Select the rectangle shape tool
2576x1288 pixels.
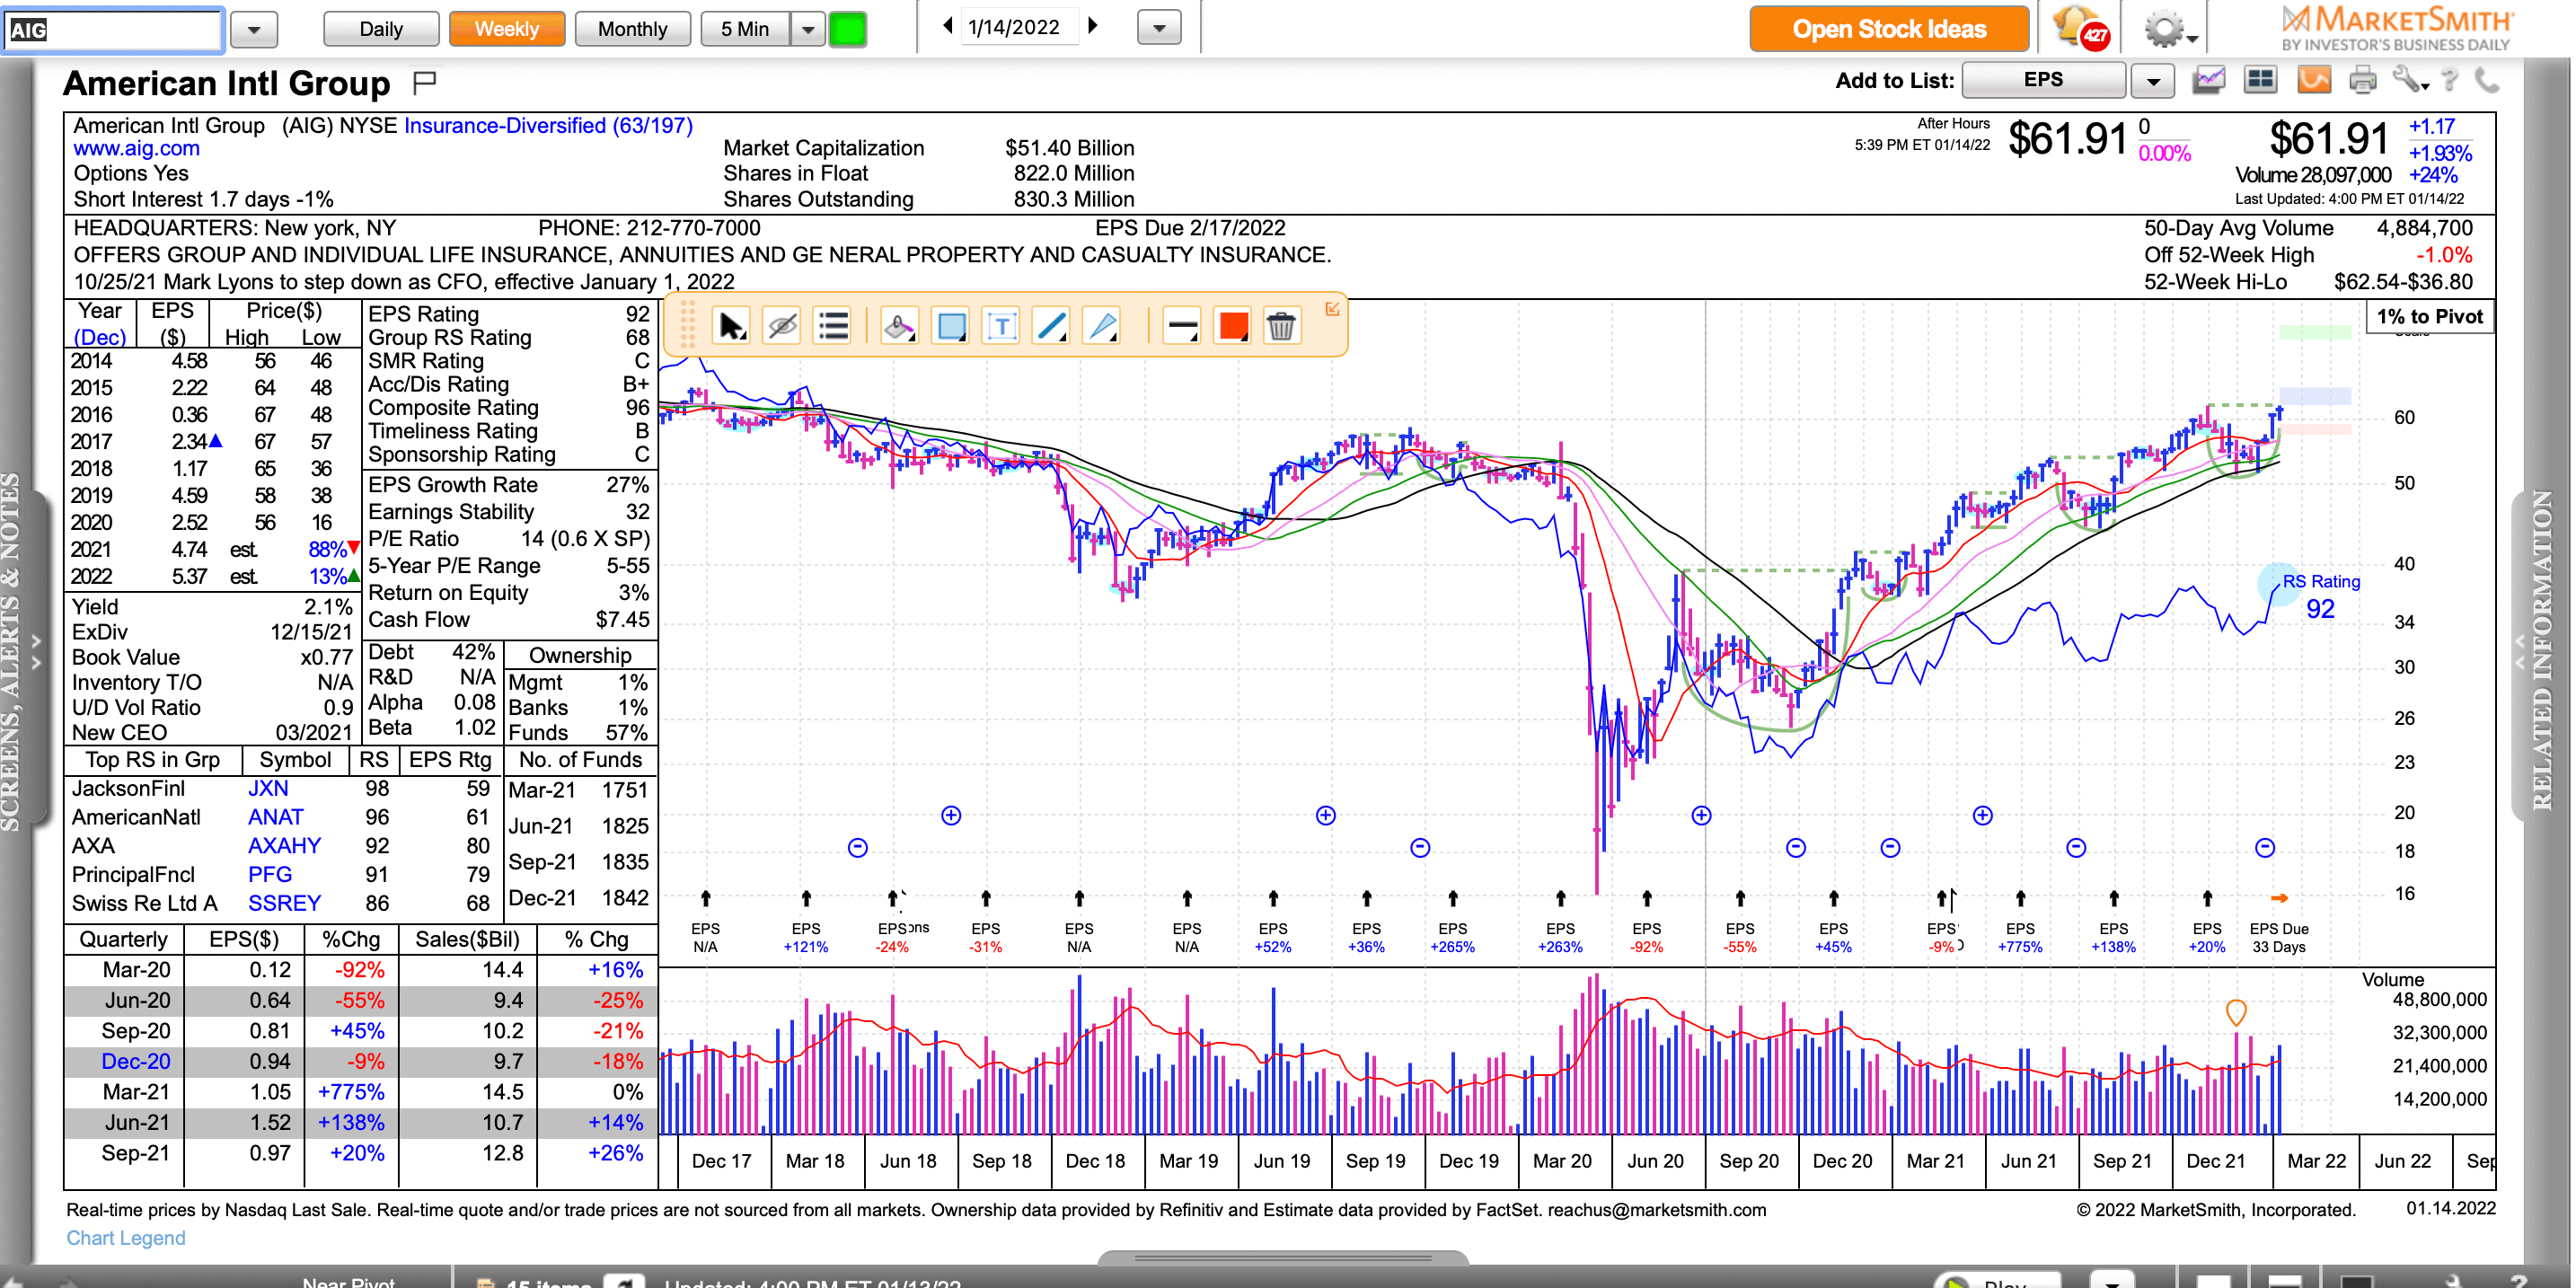(x=950, y=326)
